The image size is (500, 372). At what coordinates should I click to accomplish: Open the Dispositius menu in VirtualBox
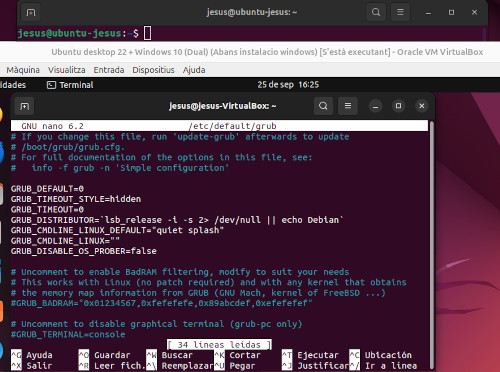(x=153, y=70)
